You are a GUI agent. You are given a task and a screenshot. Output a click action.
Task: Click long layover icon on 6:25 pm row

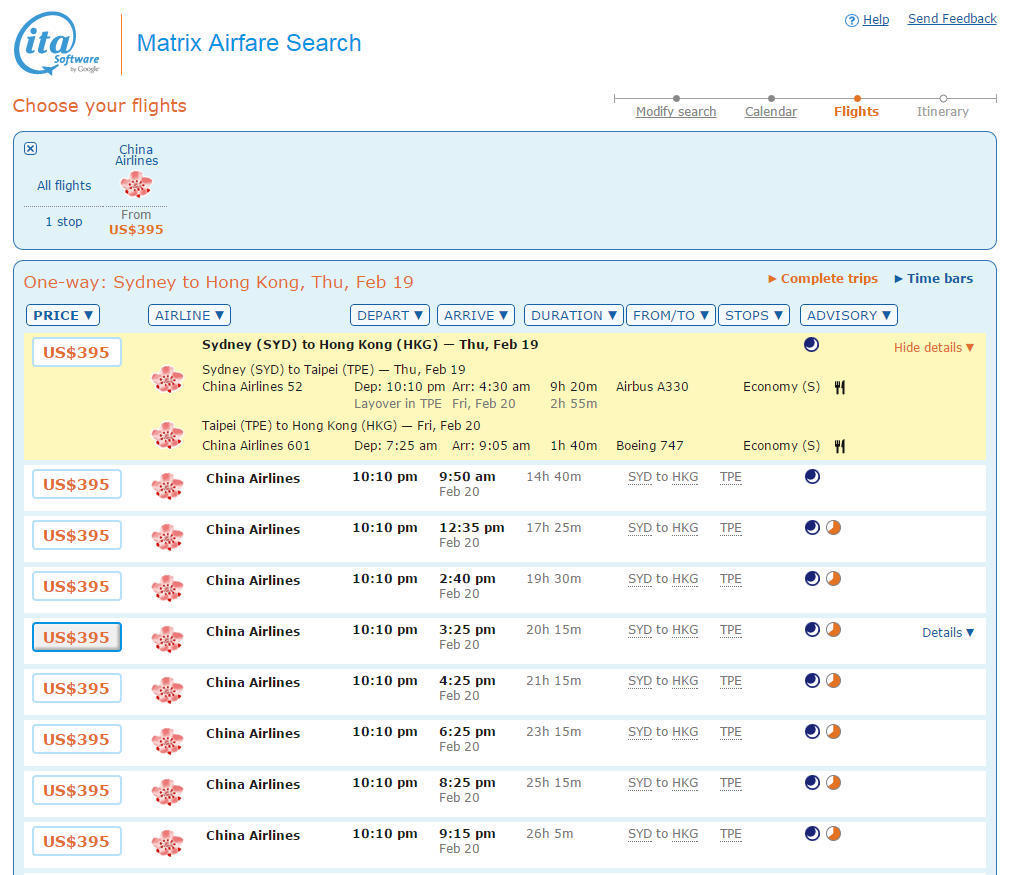pos(834,731)
